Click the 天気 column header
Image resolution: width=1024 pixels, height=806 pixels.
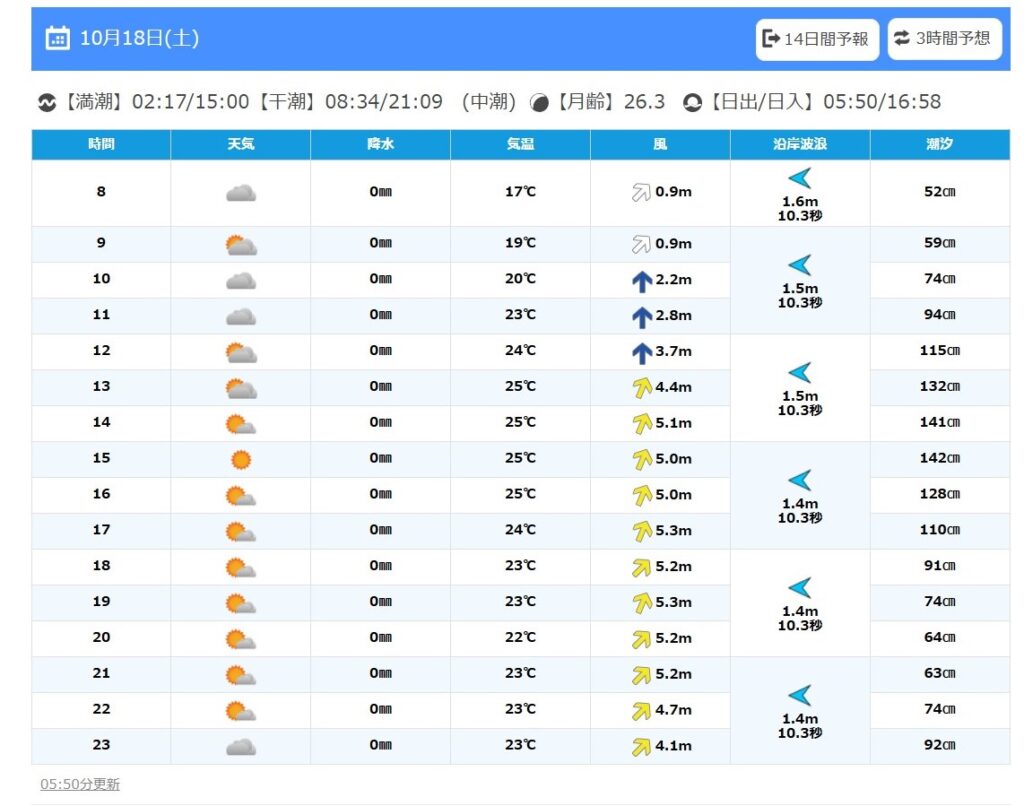(240, 145)
